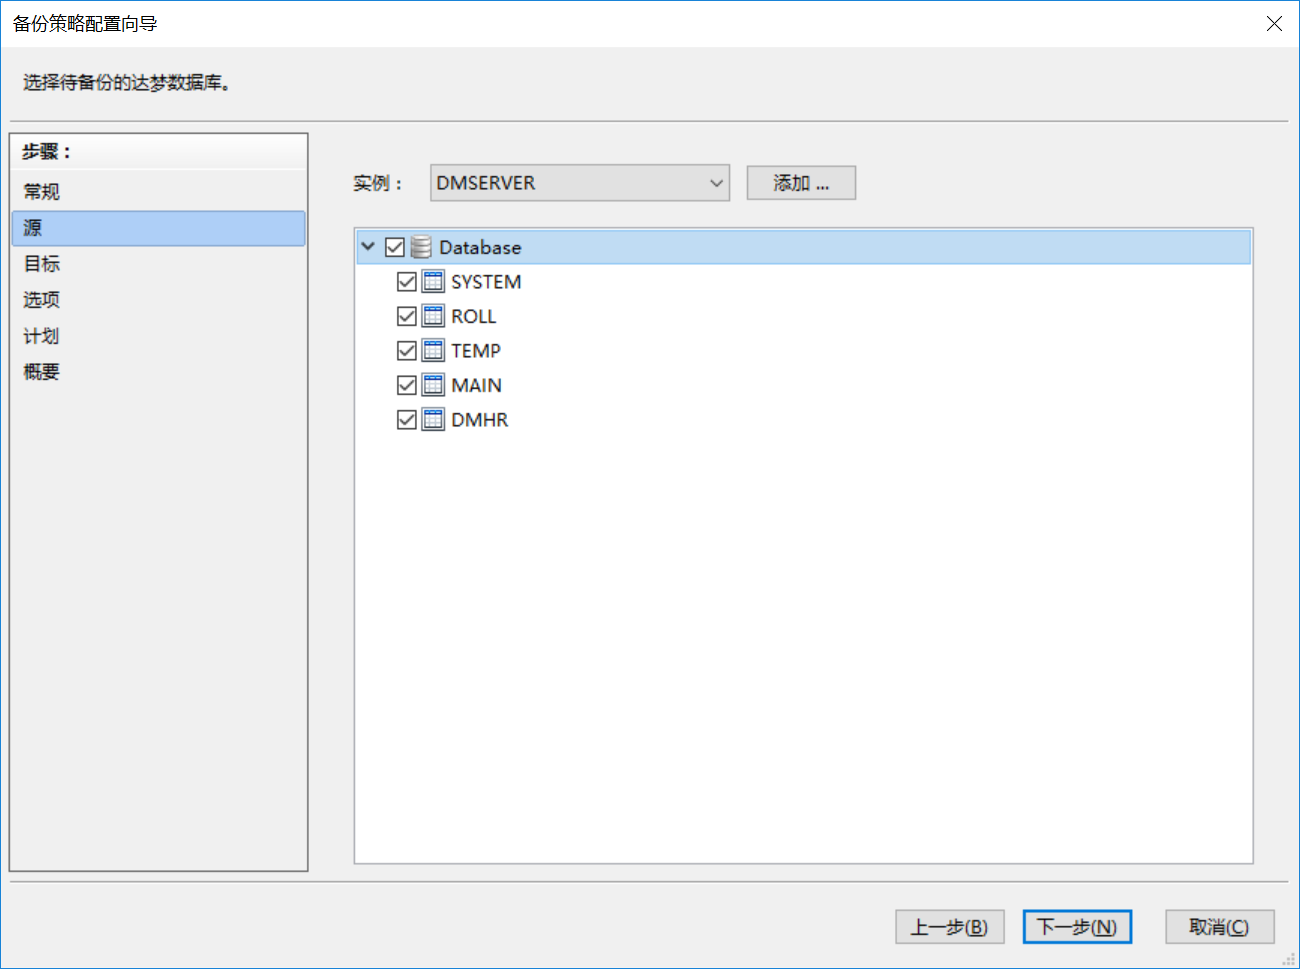Go to the 常规 step
The image size is (1300, 969).
[x=42, y=192]
